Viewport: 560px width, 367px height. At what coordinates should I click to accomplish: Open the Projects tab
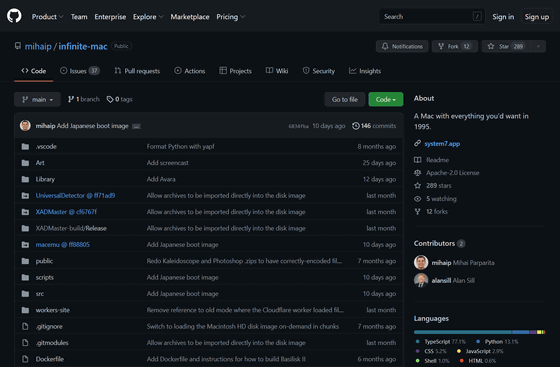235,71
